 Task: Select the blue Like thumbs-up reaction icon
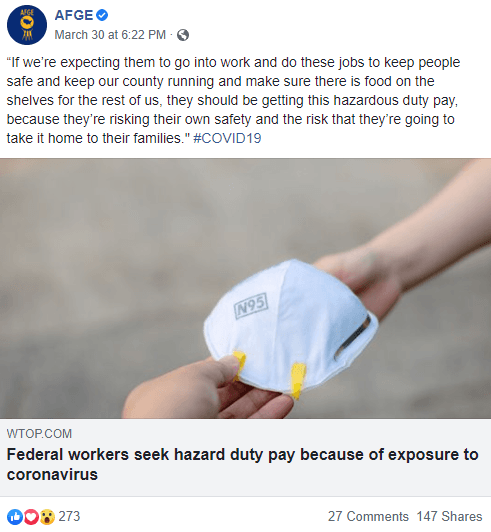point(15,517)
